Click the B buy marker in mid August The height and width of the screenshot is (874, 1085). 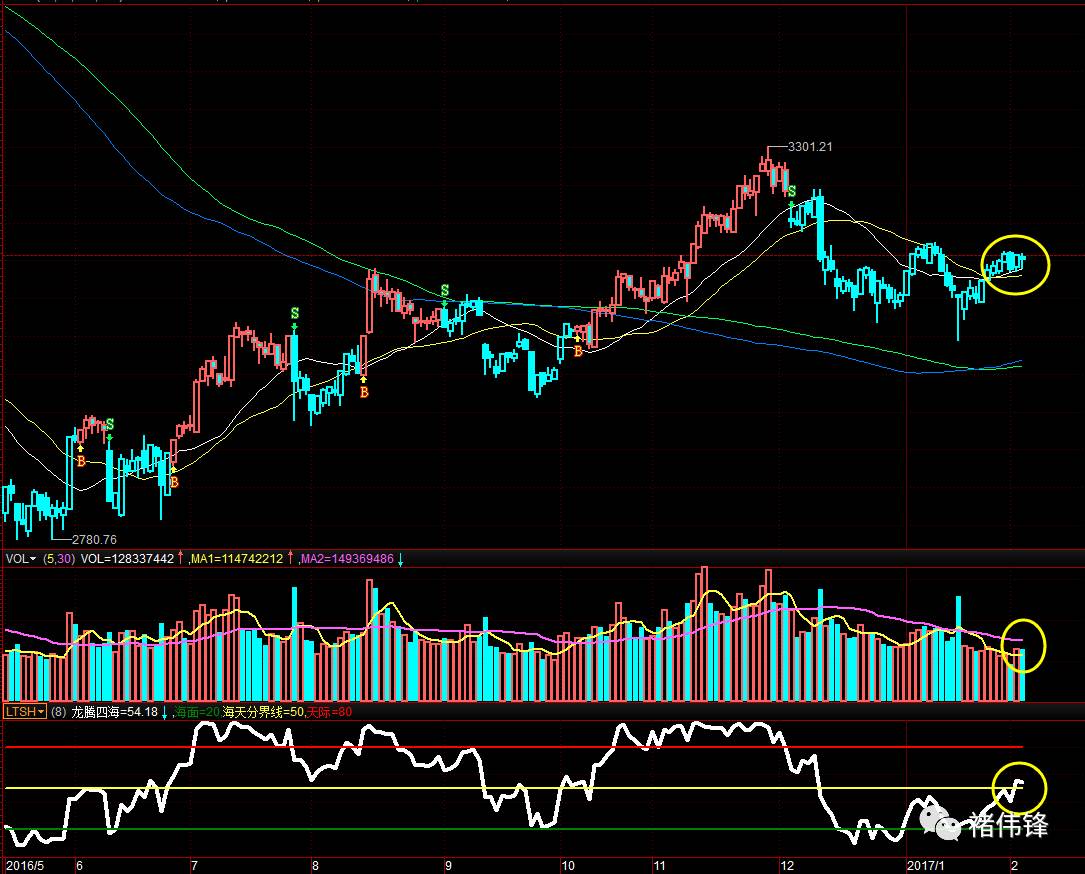[364, 392]
